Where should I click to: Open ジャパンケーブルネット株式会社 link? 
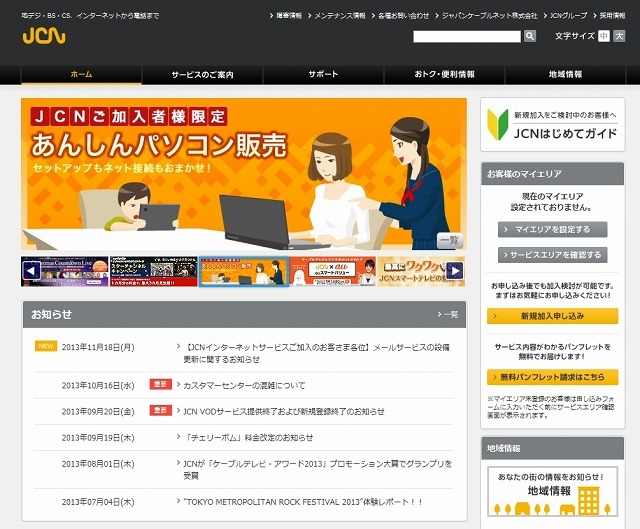tap(490, 16)
